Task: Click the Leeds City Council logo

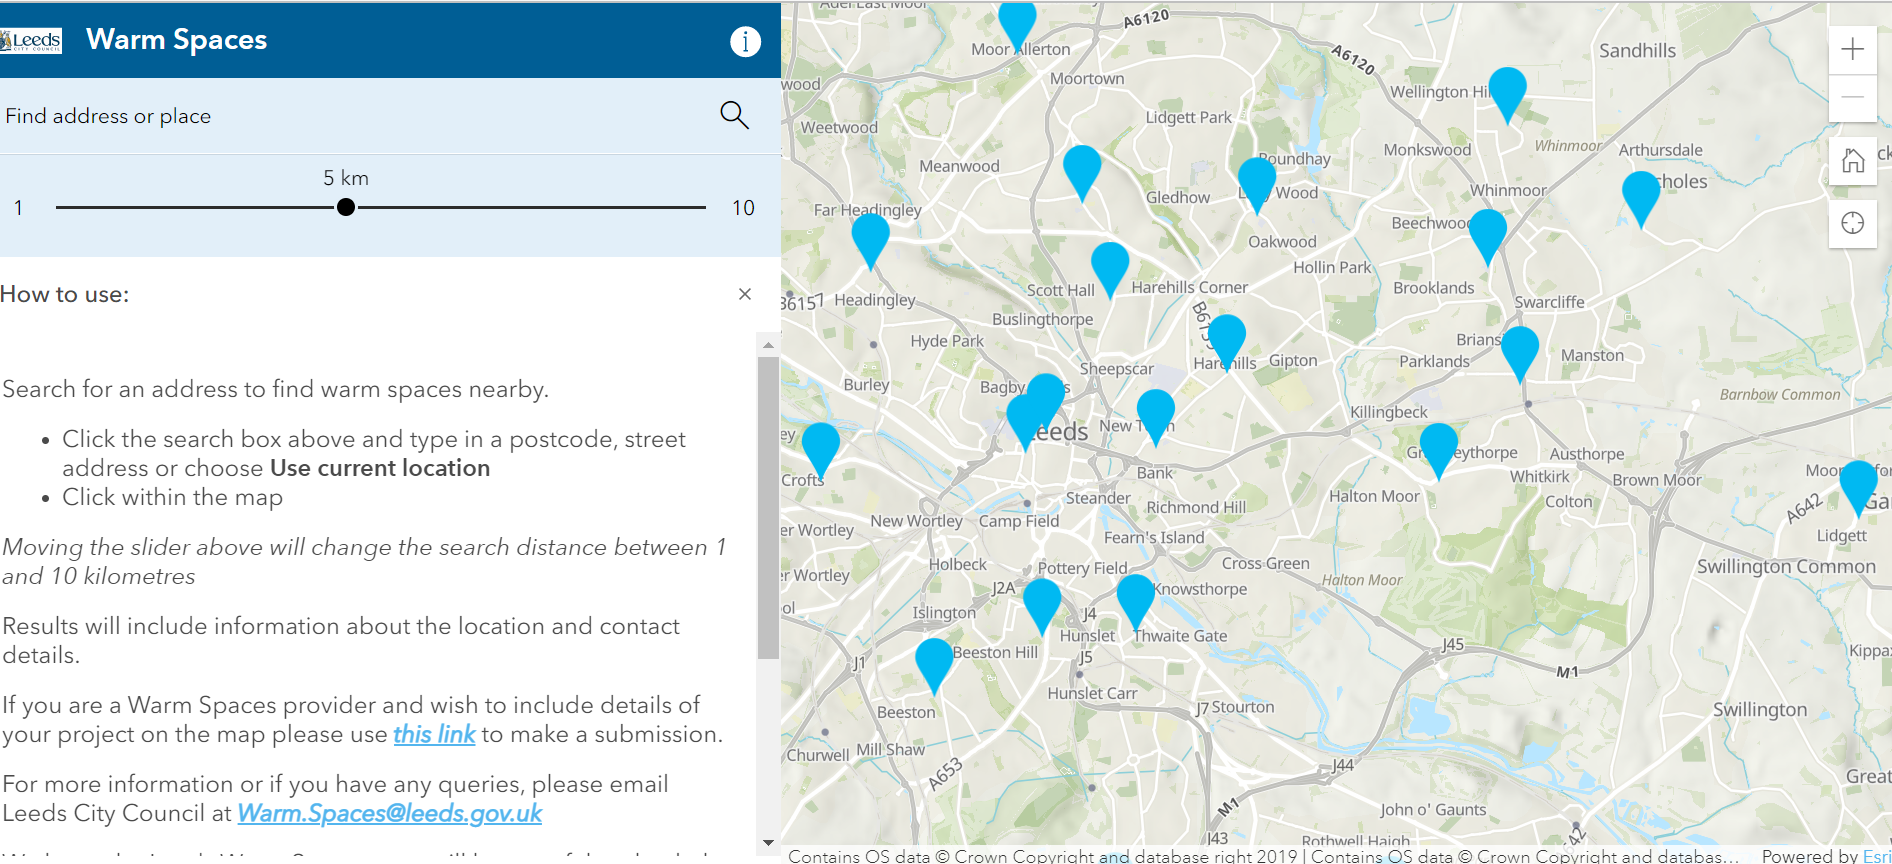Action: tap(32, 41)
